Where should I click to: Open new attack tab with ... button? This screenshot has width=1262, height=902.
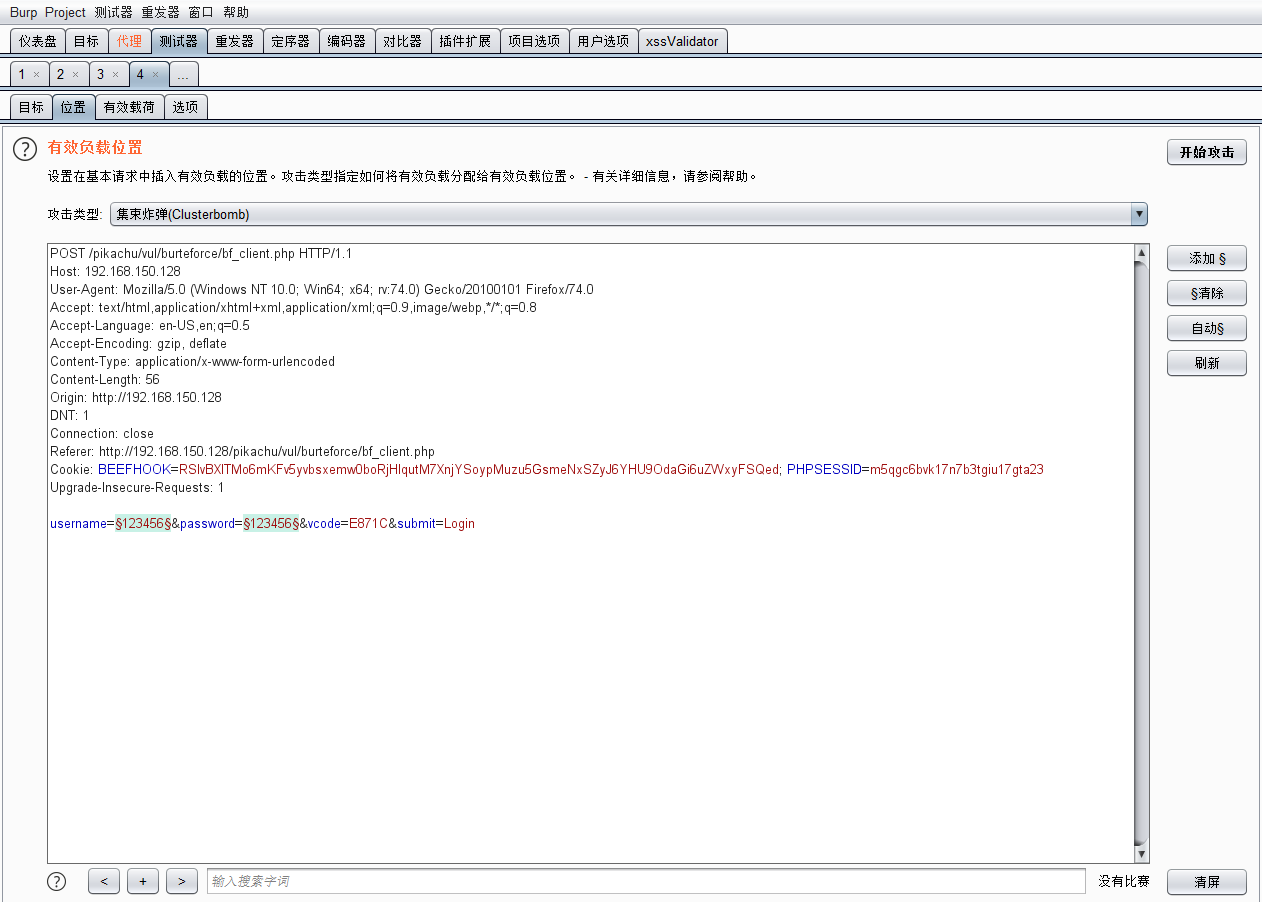click(x=183, y=74)
